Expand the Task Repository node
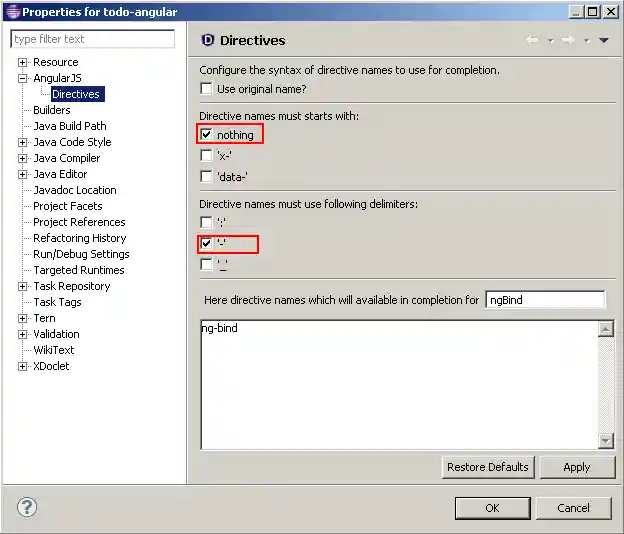 coord(23,286)
